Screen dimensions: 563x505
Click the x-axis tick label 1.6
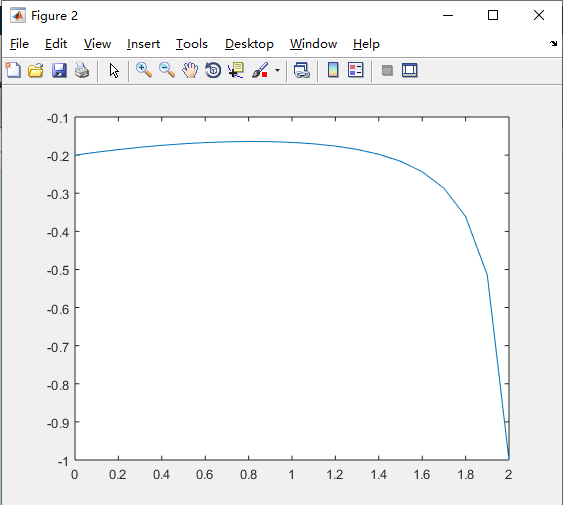tap(422, 475)
